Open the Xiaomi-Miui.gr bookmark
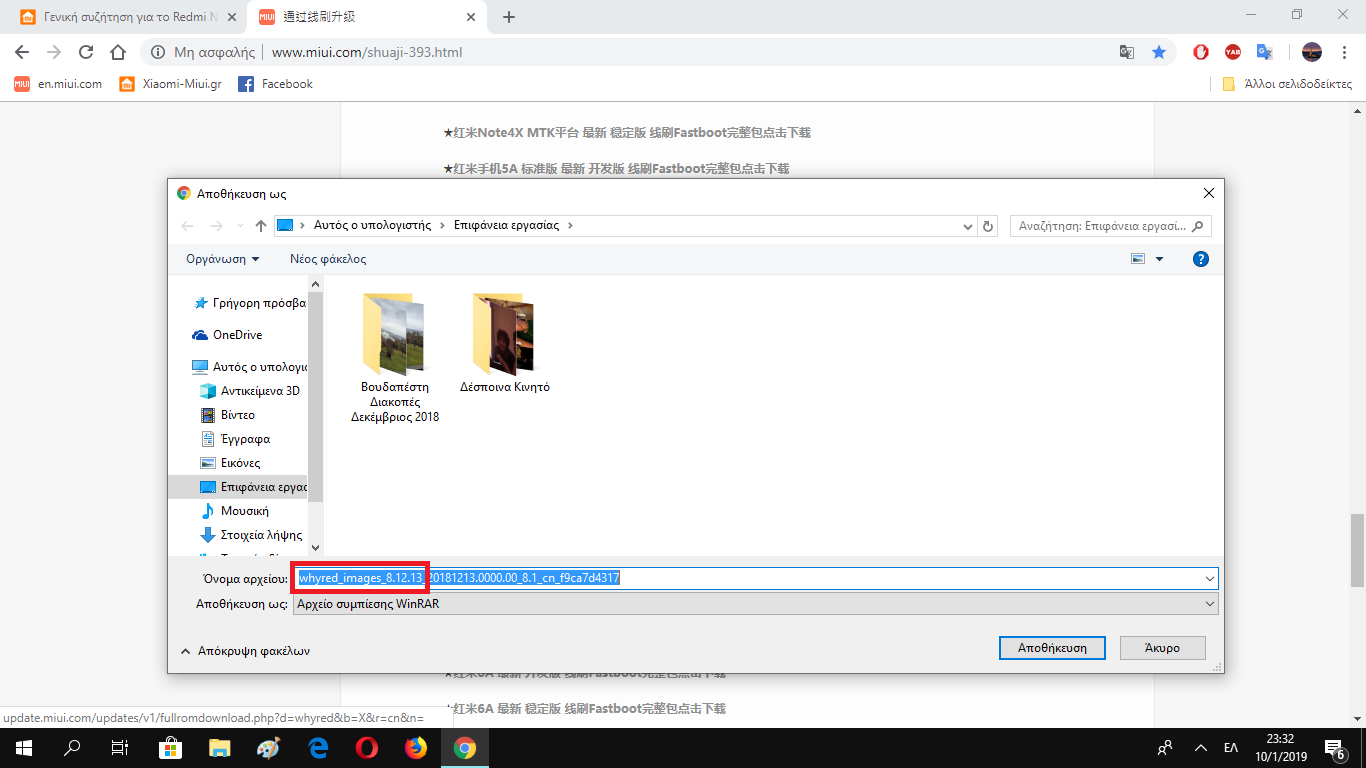 tap(170, 84)
